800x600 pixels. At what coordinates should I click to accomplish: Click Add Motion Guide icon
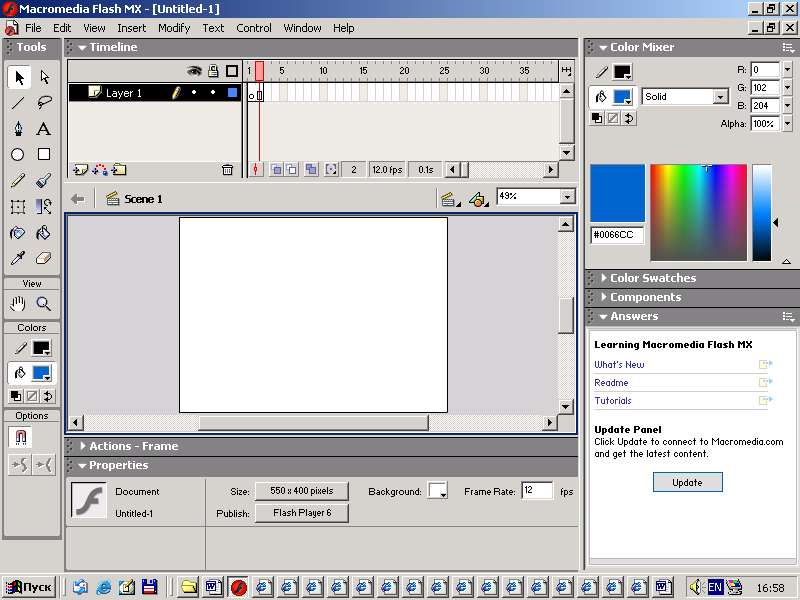tap(100, 169)
